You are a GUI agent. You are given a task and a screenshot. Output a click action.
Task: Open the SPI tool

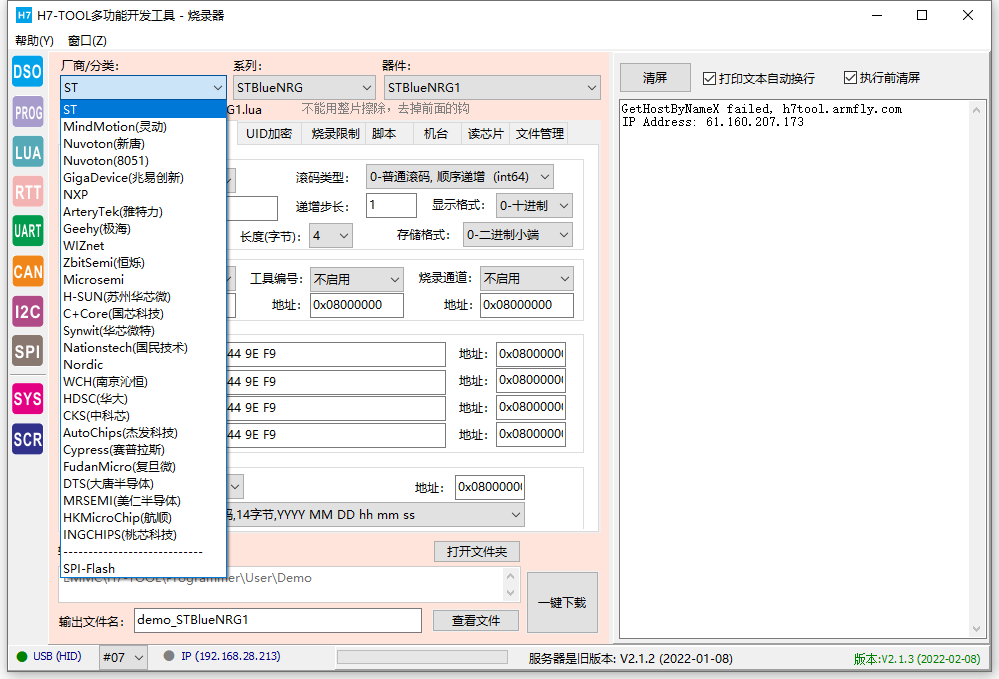(x=27, y=351)
